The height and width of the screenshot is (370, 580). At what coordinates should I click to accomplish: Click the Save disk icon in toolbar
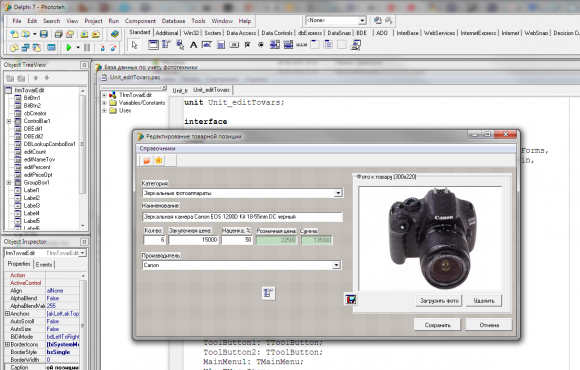(x=44, y=34)
